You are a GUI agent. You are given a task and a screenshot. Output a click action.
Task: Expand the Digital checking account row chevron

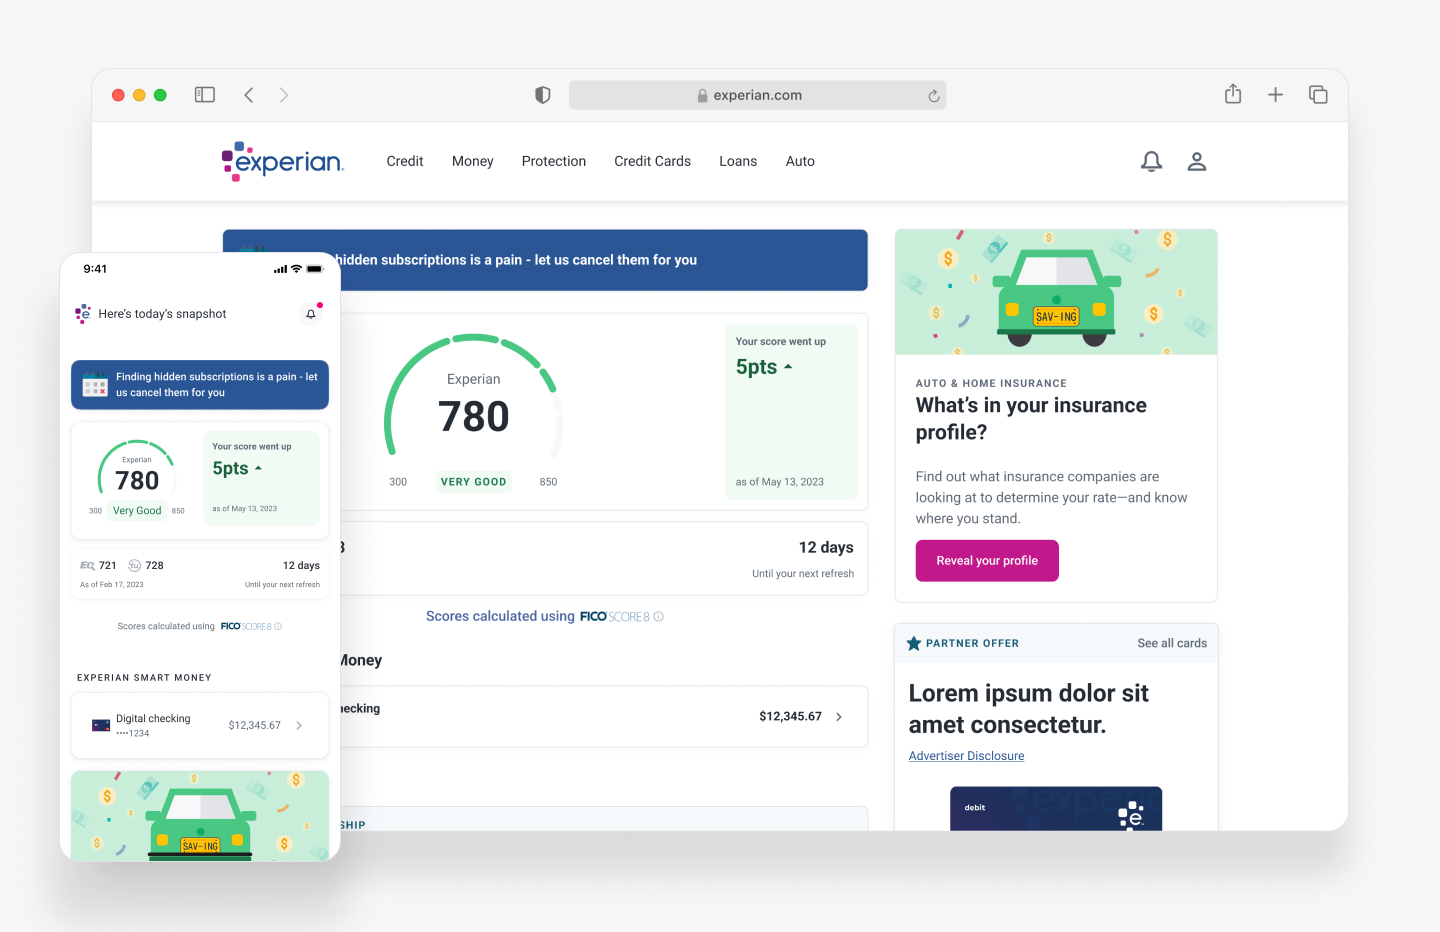pyautogui.click(x=298, y=725)
